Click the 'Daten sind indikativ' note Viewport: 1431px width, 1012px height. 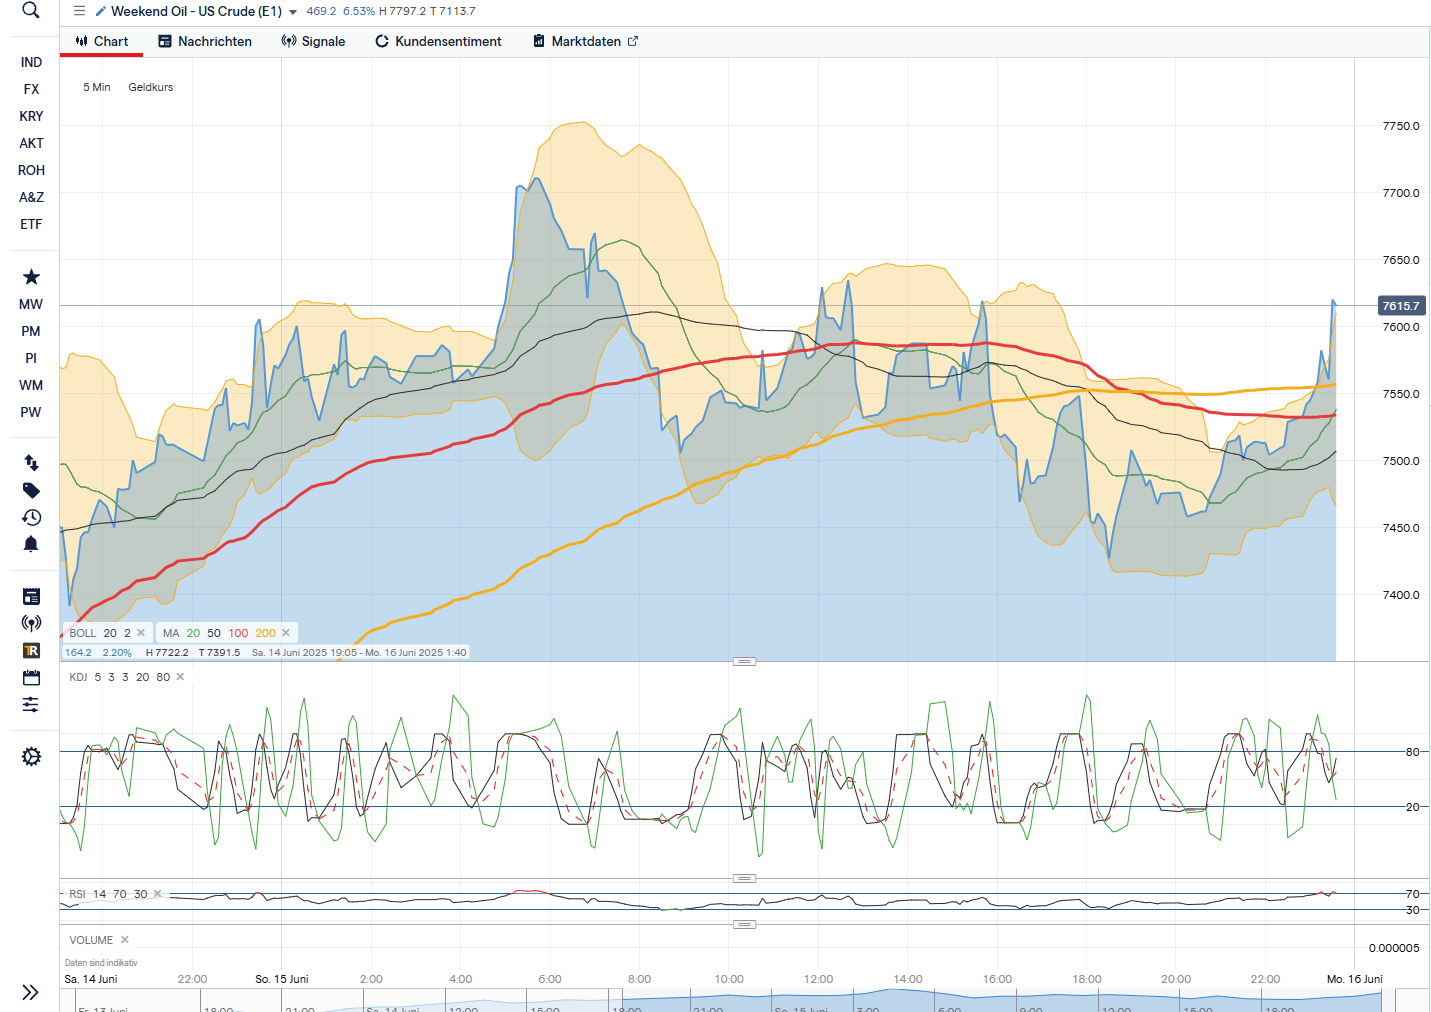pyautogui.click(x=101, y=963)
